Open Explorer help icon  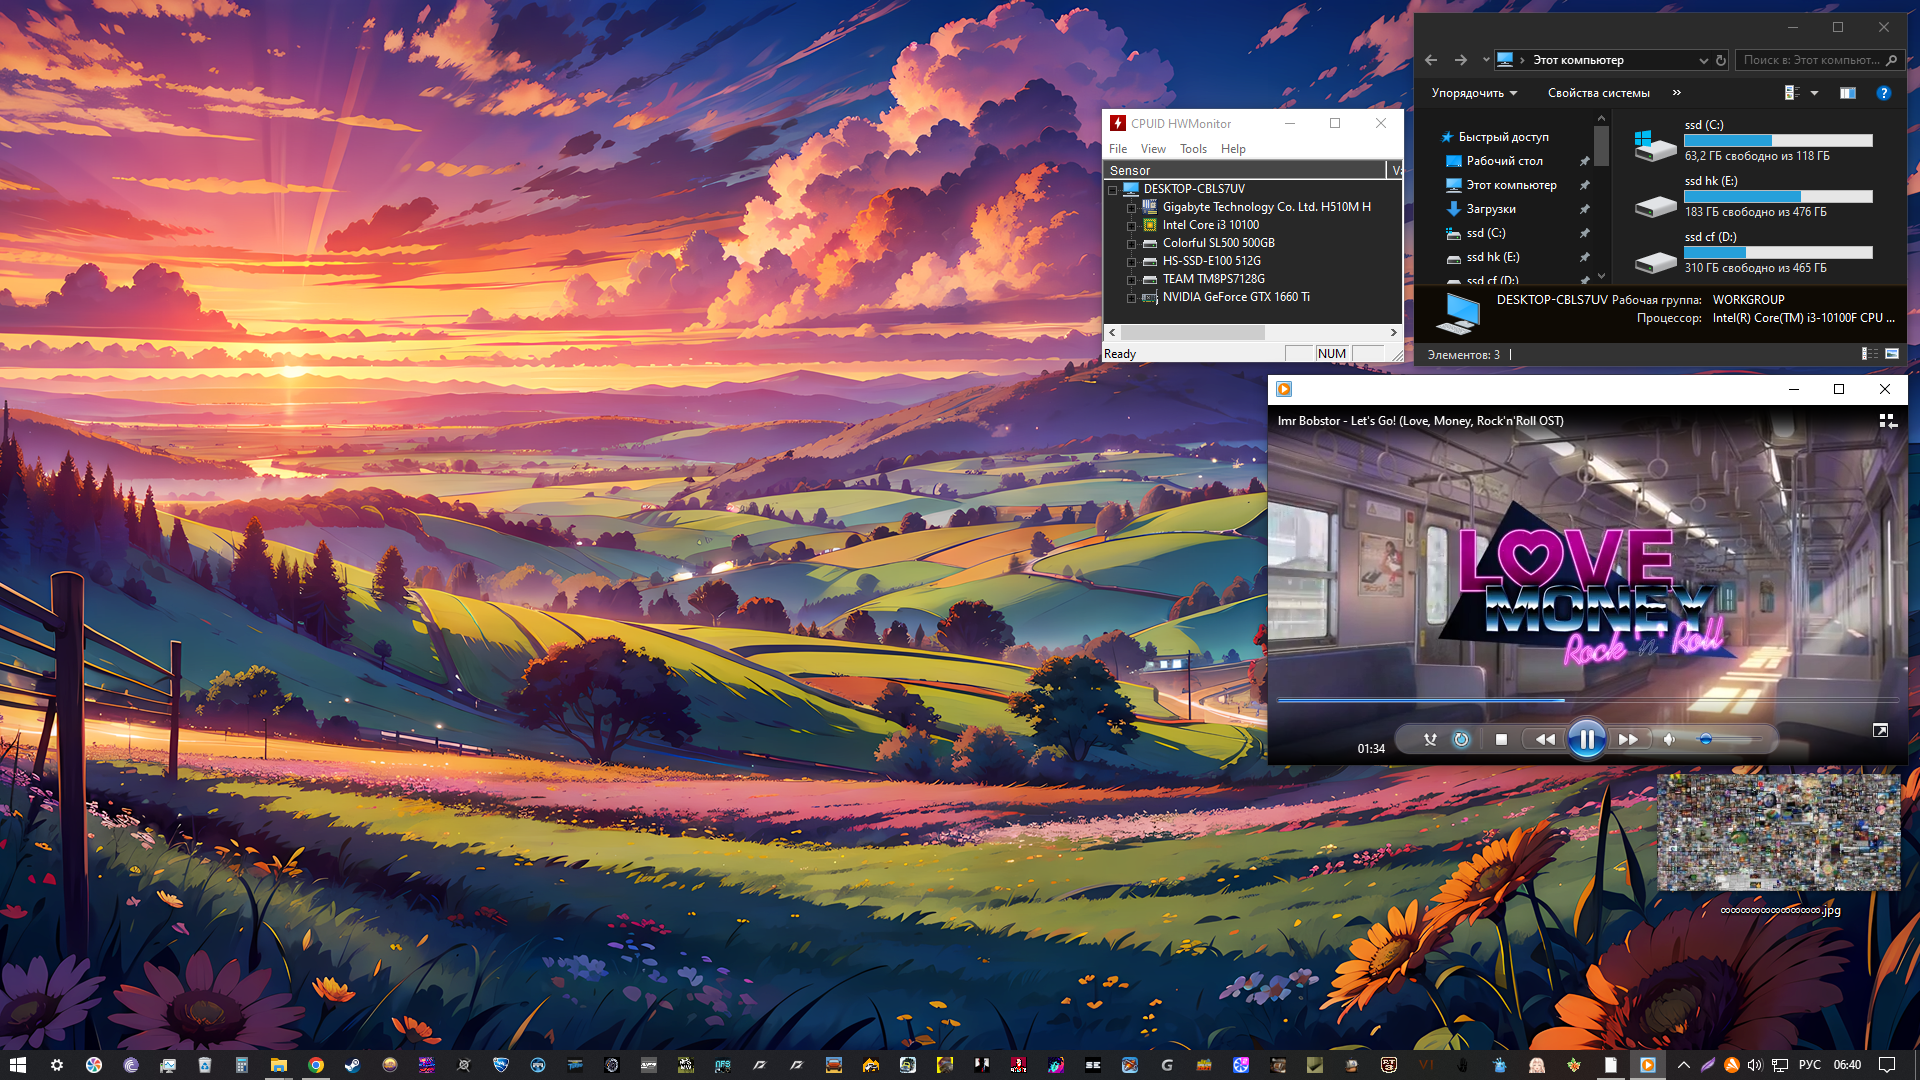coord(1883,93)
